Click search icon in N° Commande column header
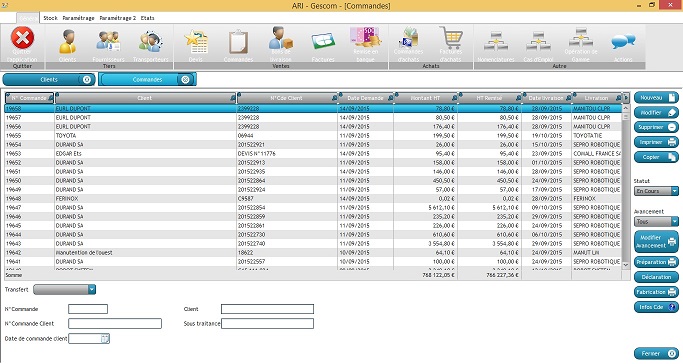Screen dimensions: 683x364 click(51, 98)
